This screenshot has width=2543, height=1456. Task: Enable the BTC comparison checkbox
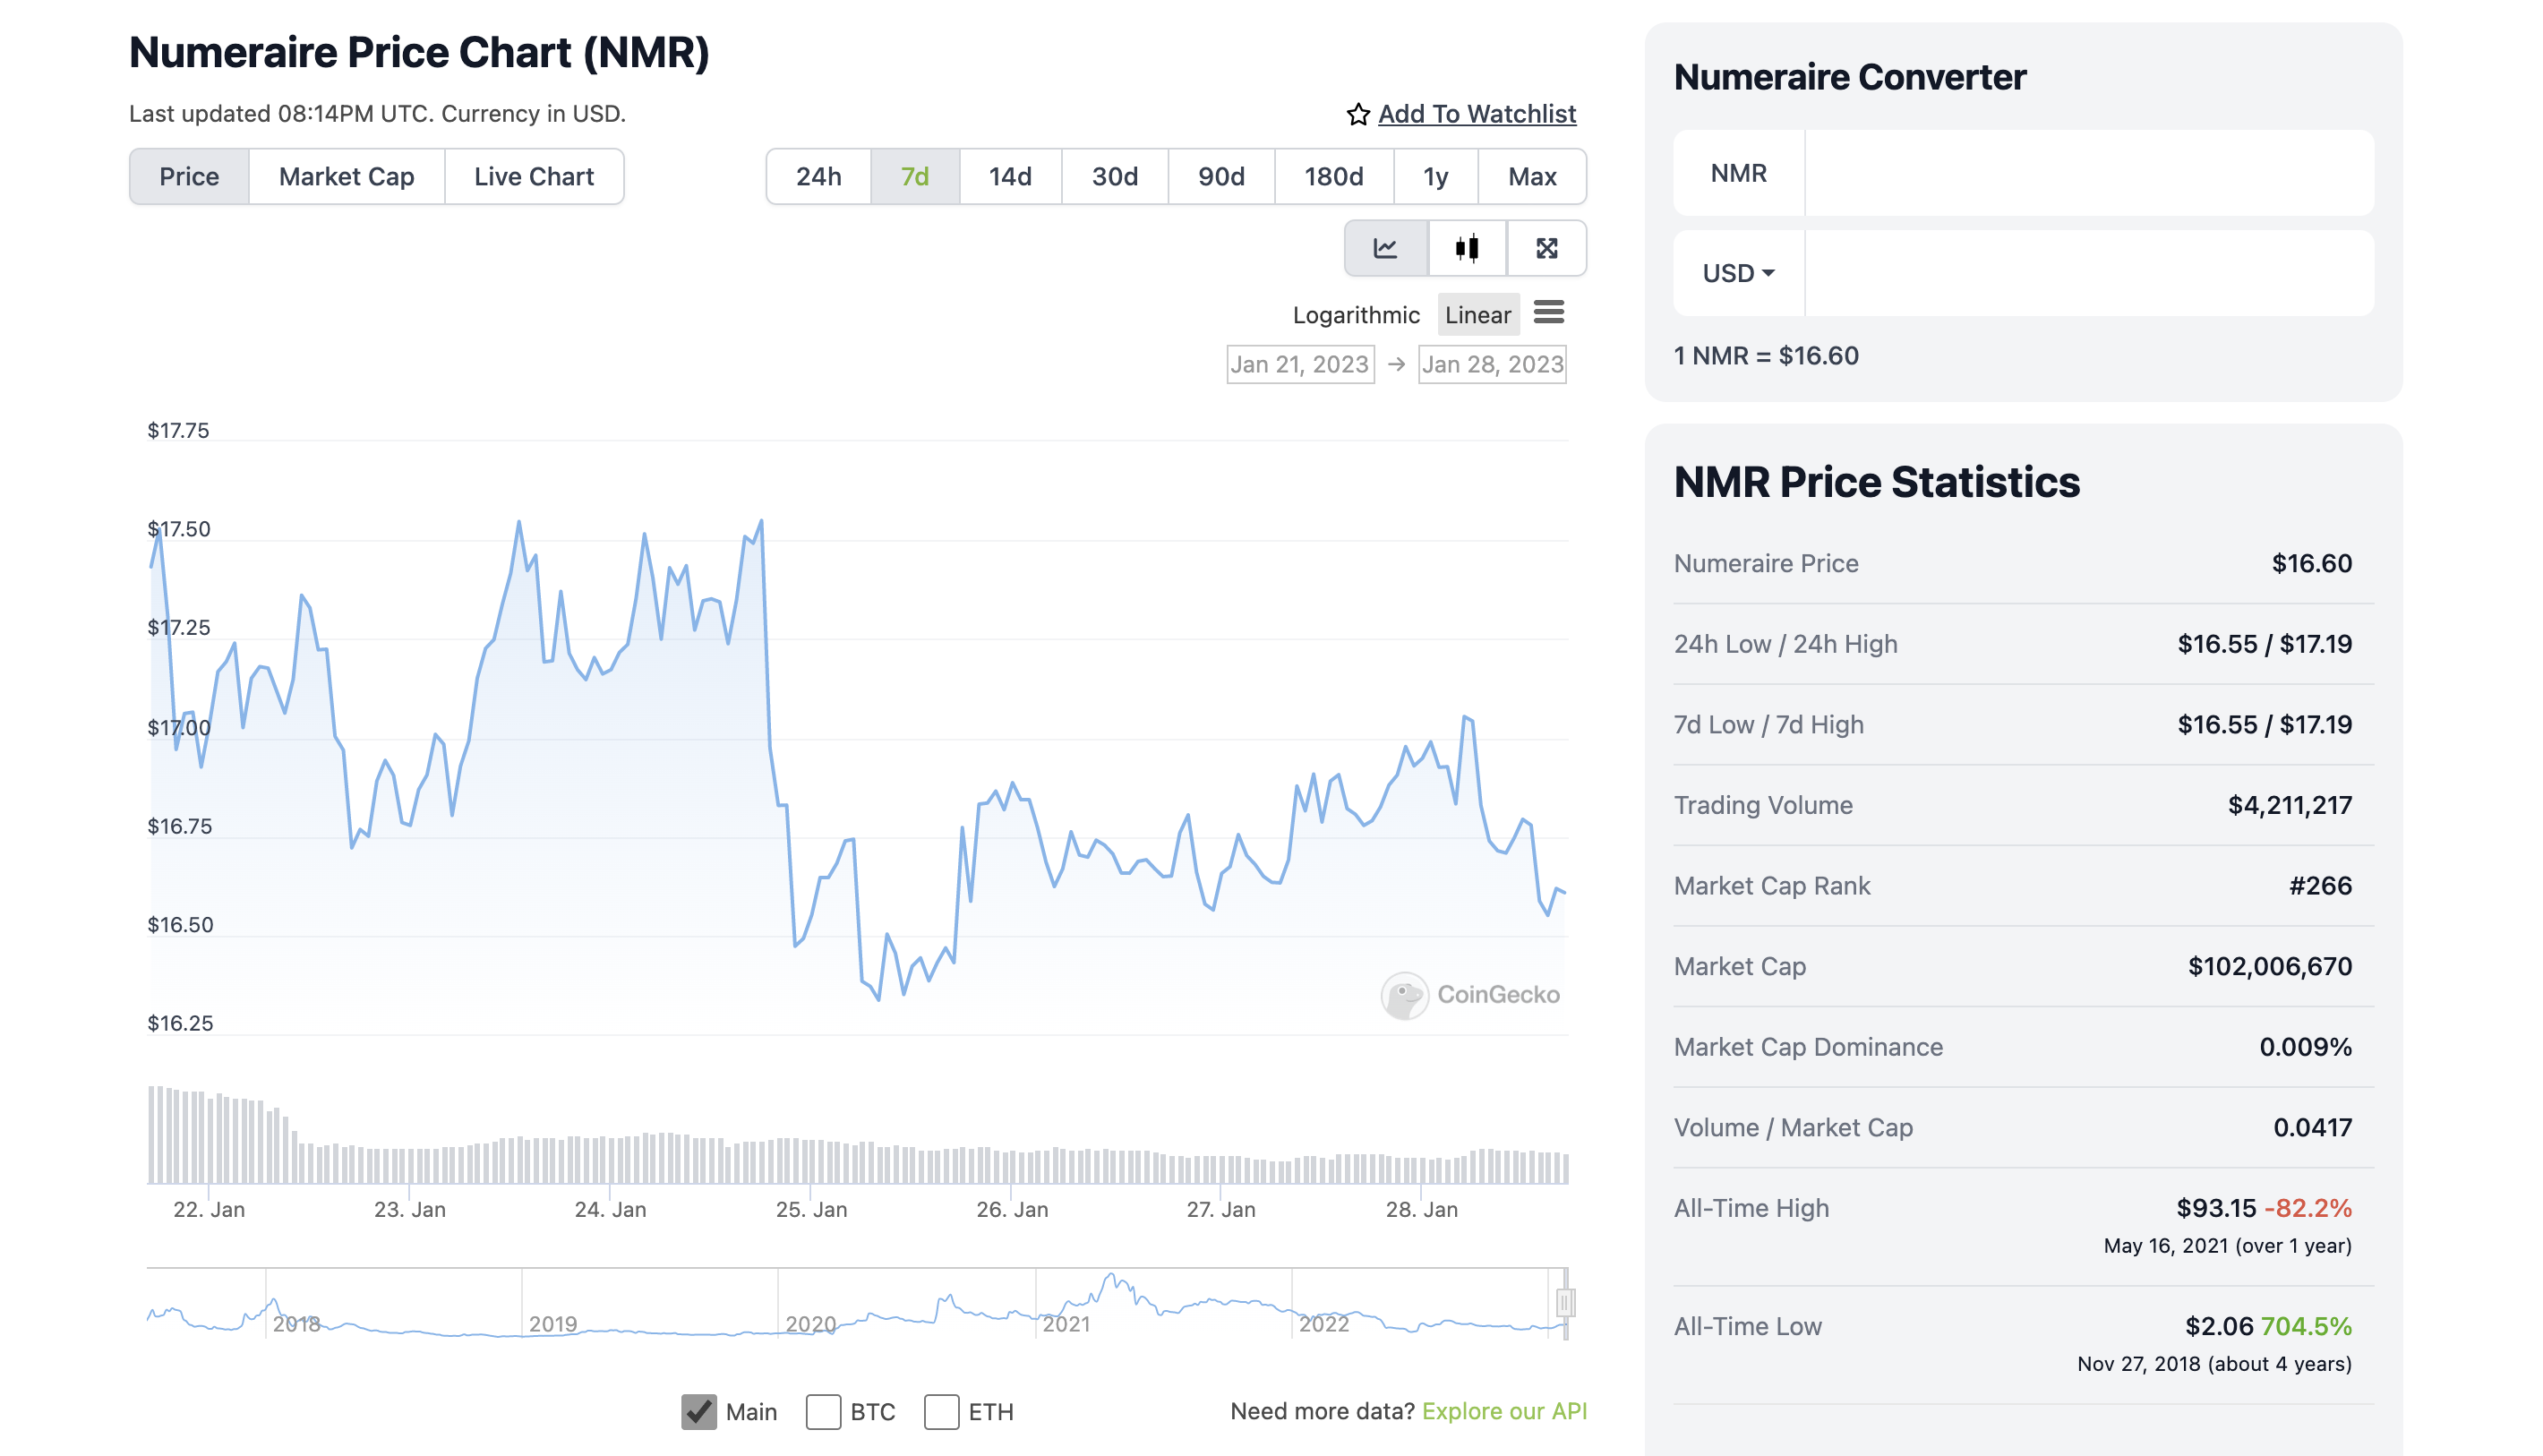[823, 1411]
